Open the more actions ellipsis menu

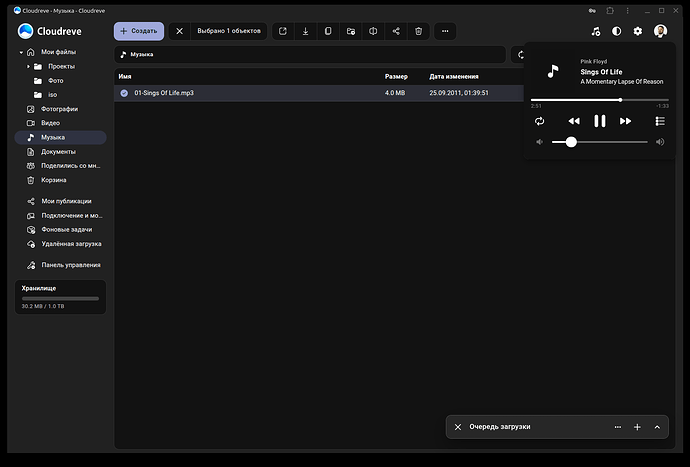445,31
